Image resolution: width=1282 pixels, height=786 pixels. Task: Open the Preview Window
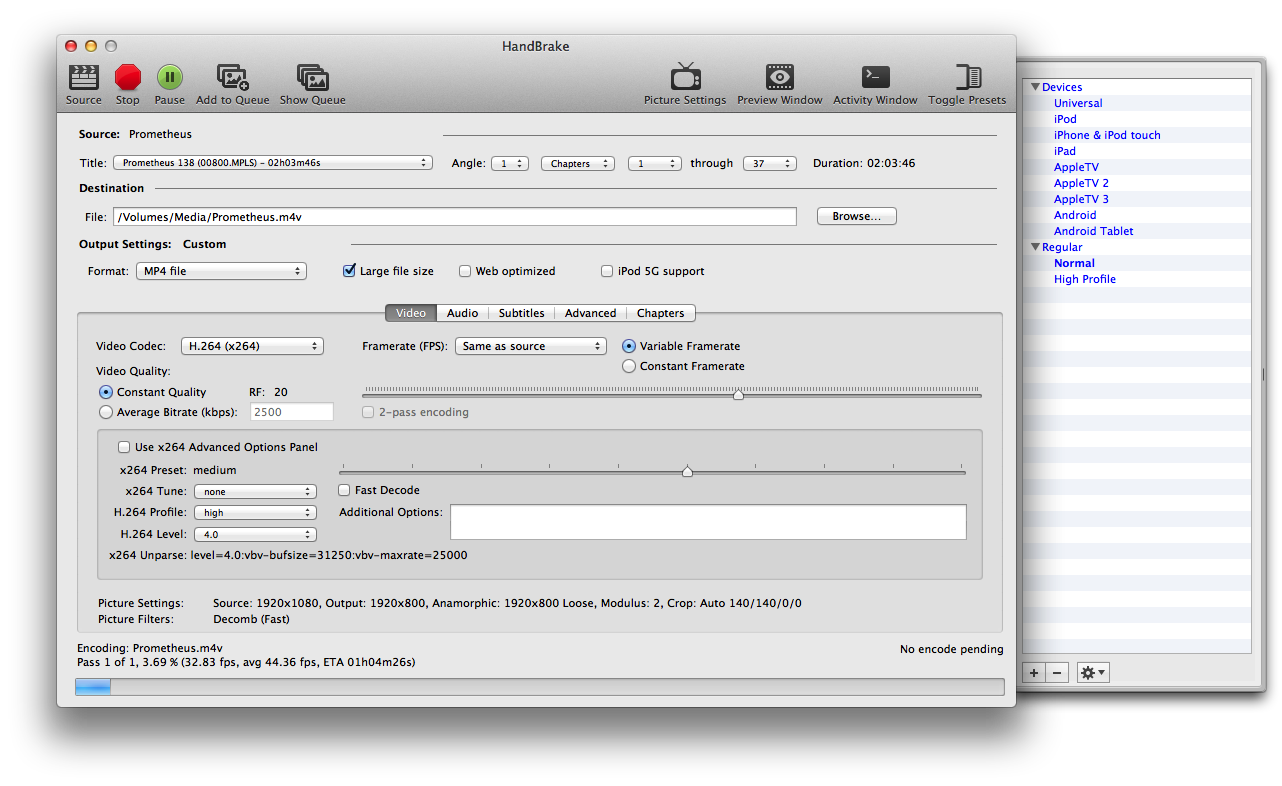click(x=780, y=77)
